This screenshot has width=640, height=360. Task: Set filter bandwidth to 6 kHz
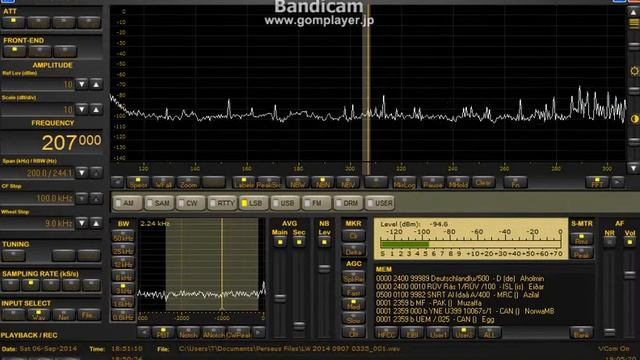123,276
